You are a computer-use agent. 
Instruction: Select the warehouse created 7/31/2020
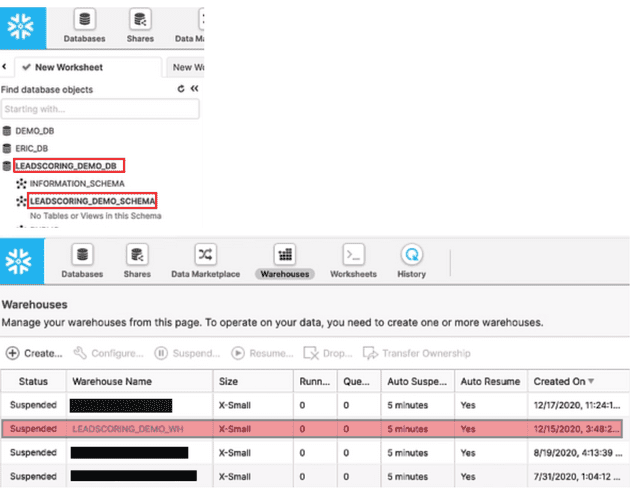point(315,476)
